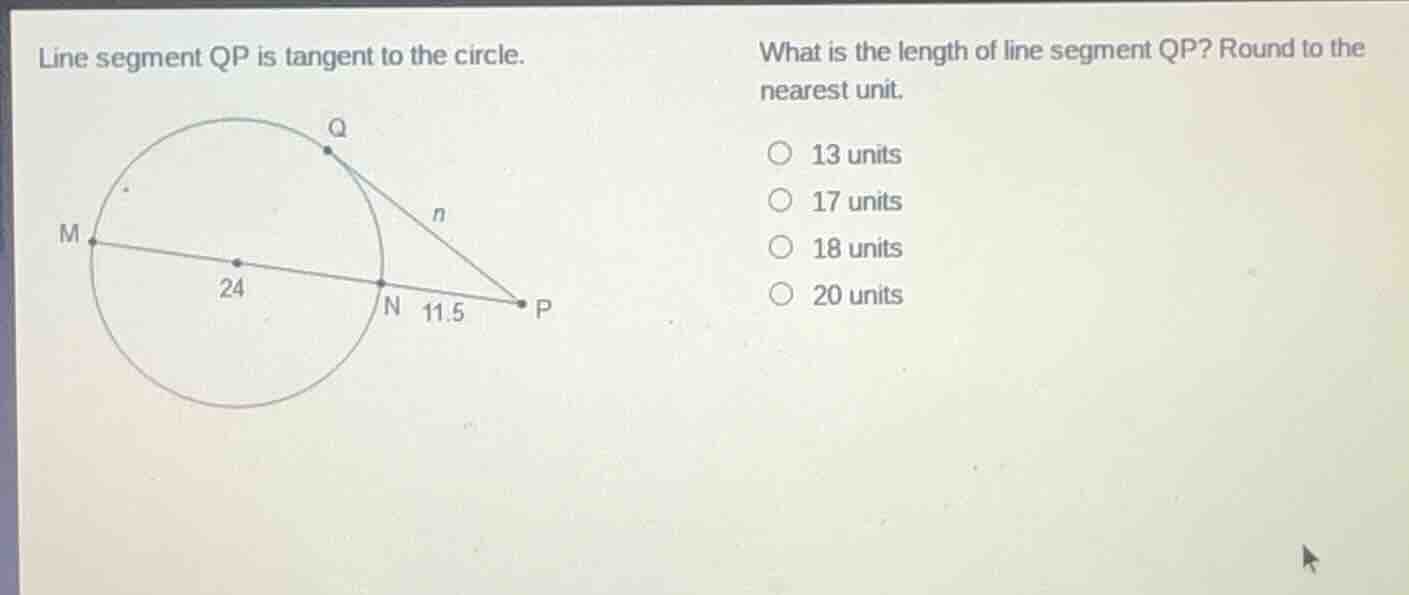Click the mouse cursor location
Image resolution: width=1409 pixels, height=595 pixels.
(1311, 558)
